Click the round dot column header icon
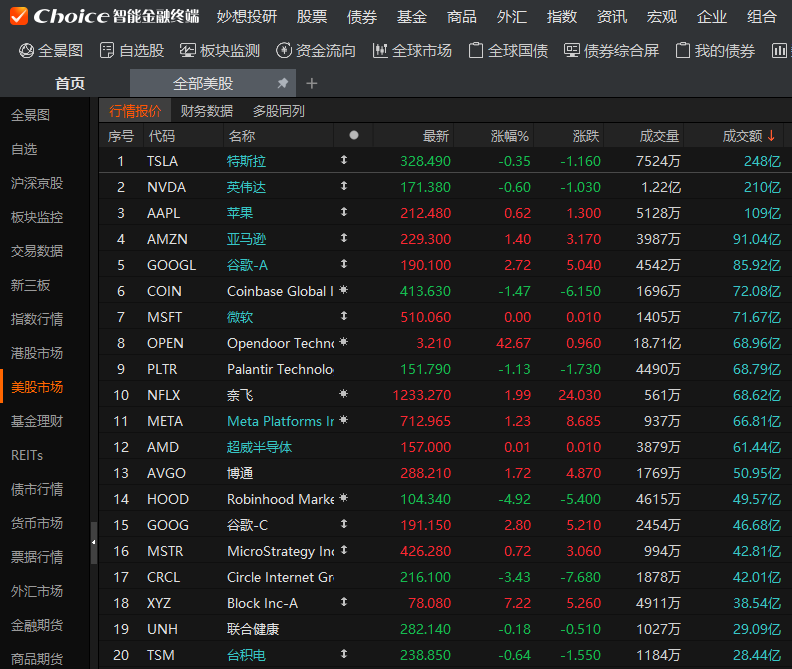Image resolution: width=792 pixels, height=669 pixels. click(x=354, y=135)
